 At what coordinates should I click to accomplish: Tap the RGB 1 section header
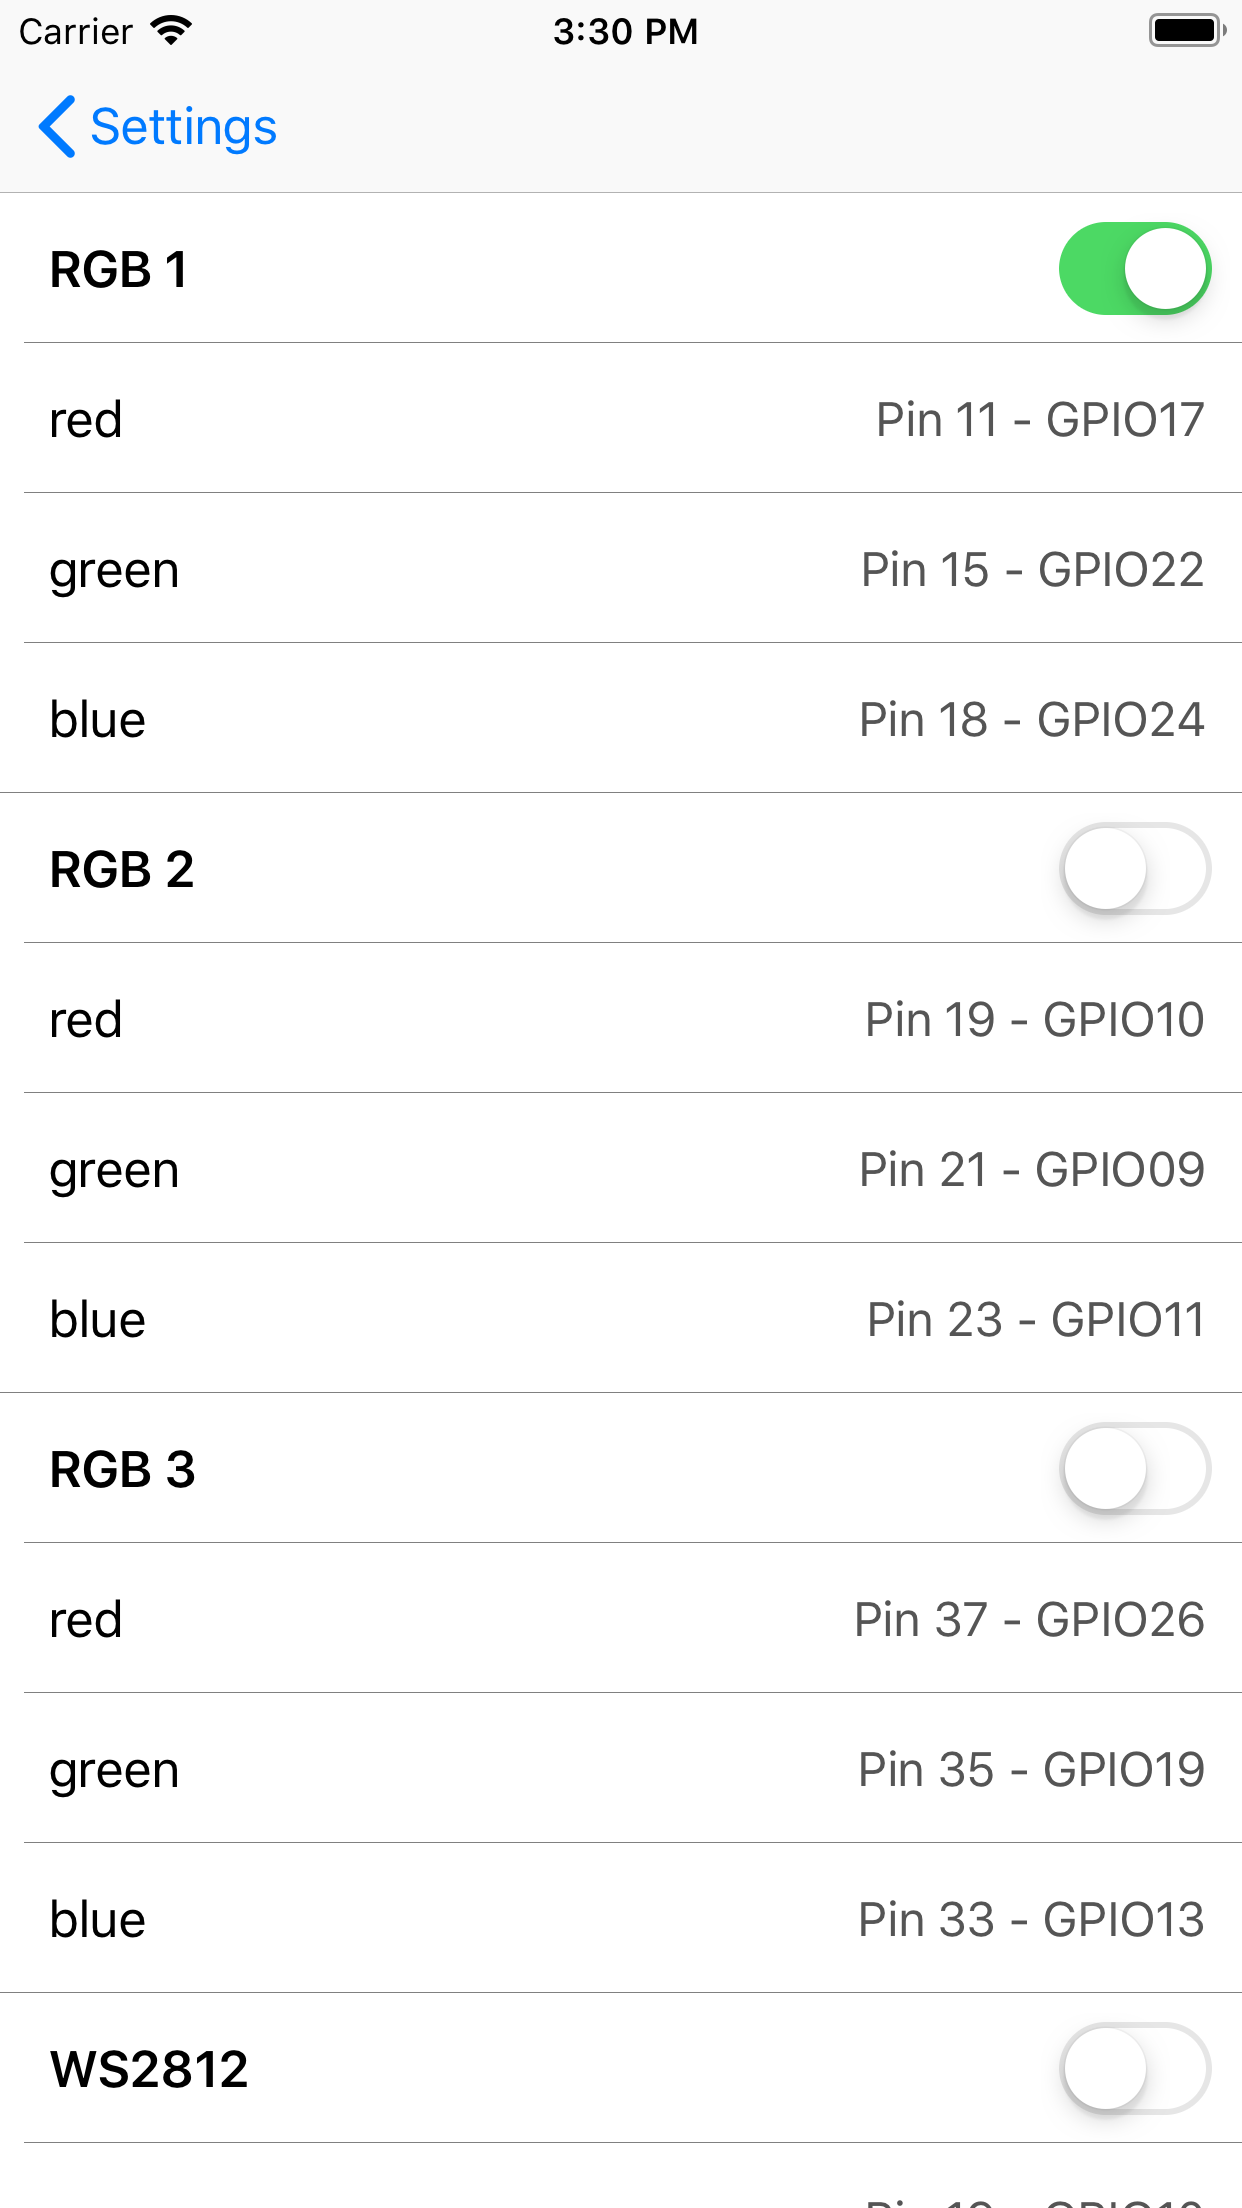(x=119, y=268)
